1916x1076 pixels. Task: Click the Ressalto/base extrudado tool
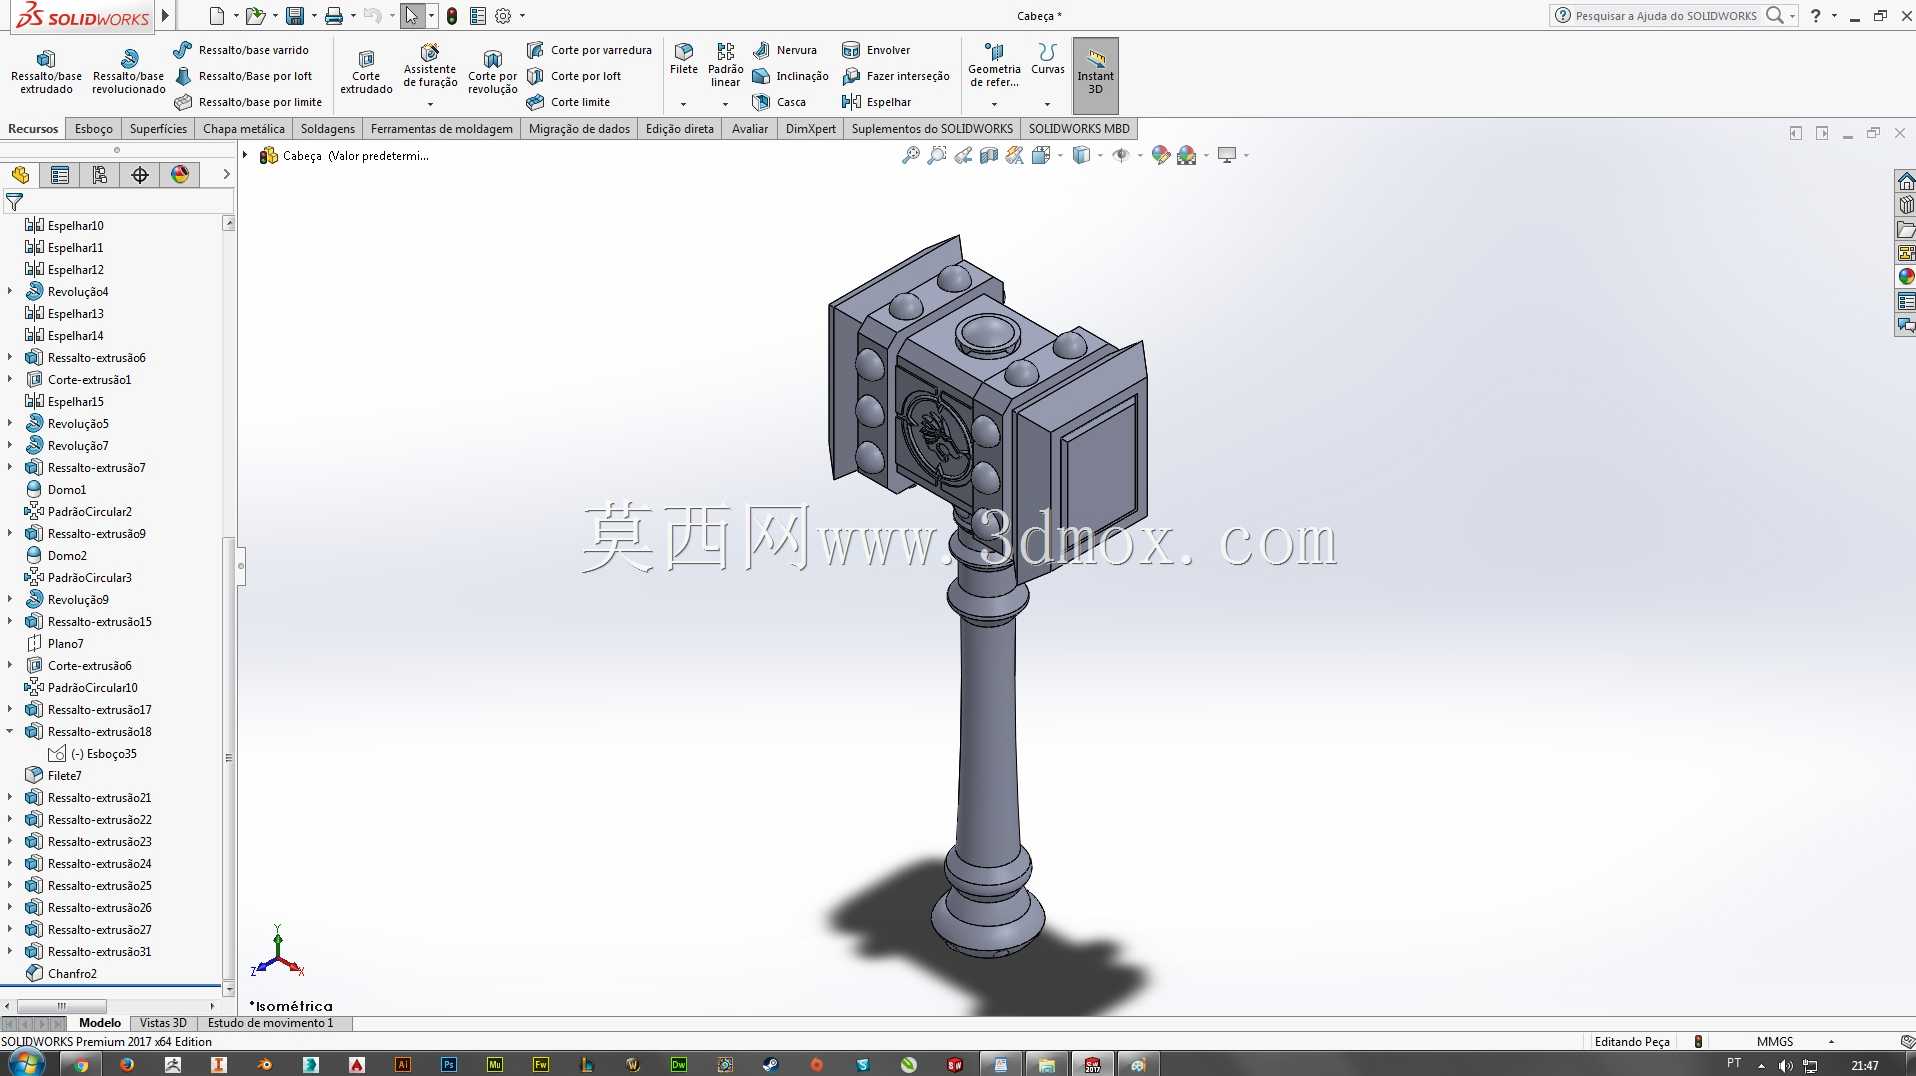coord(46,71)
